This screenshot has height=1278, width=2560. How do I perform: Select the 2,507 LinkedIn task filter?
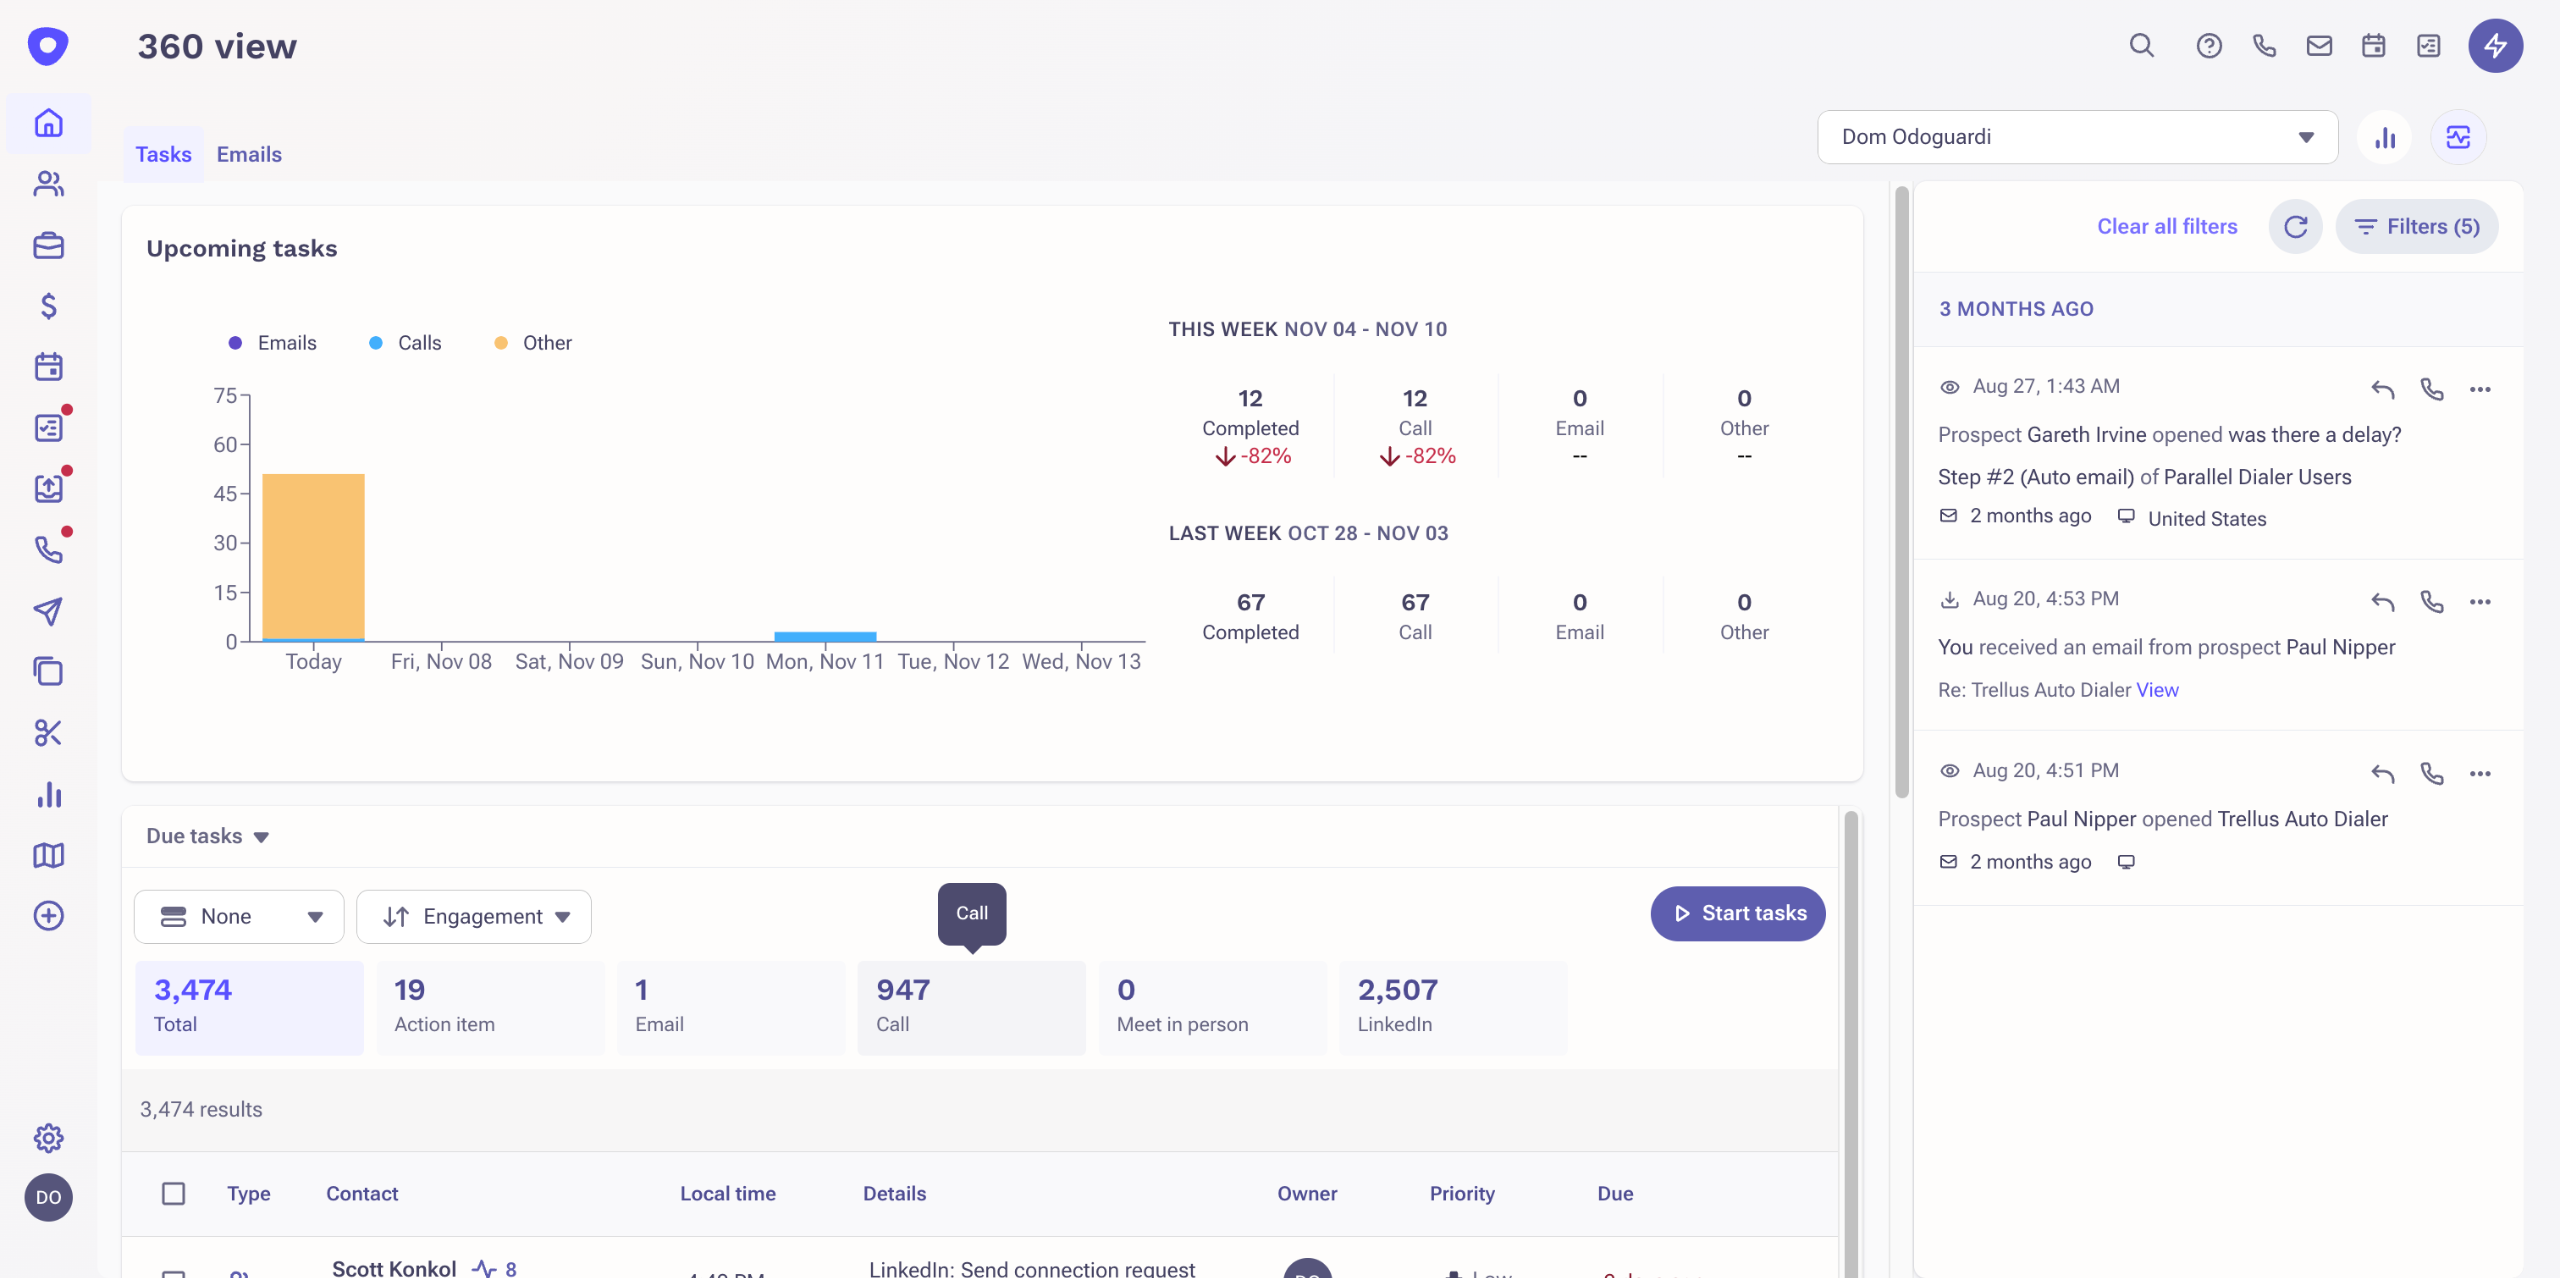click(x=1452, y=1006)
